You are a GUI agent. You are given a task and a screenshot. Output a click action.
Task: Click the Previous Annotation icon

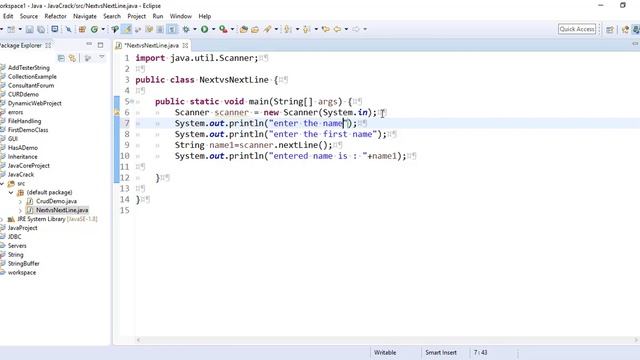pyautogui.click(x=307, y=29)
